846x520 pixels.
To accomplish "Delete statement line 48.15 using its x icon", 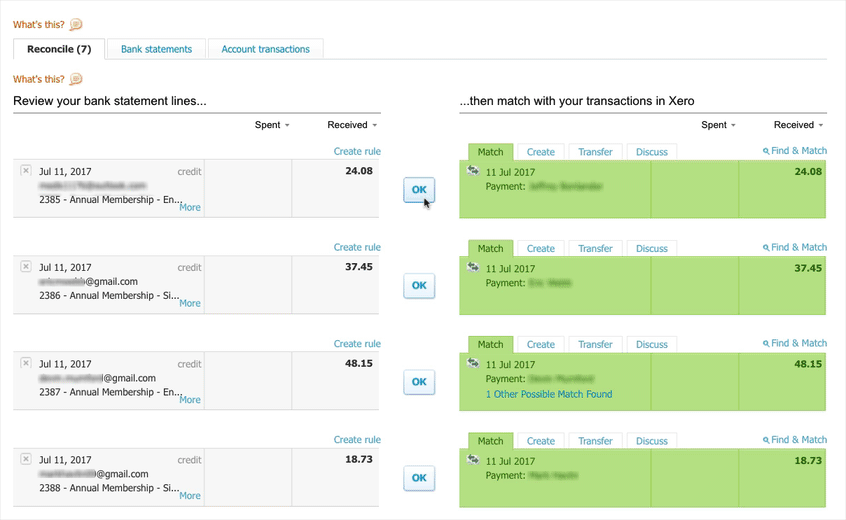I will point(25,363).
